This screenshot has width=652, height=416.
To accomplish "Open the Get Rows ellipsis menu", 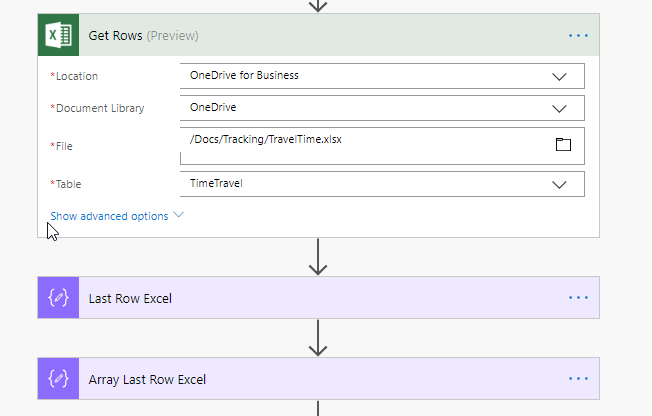I will point(578,35).
